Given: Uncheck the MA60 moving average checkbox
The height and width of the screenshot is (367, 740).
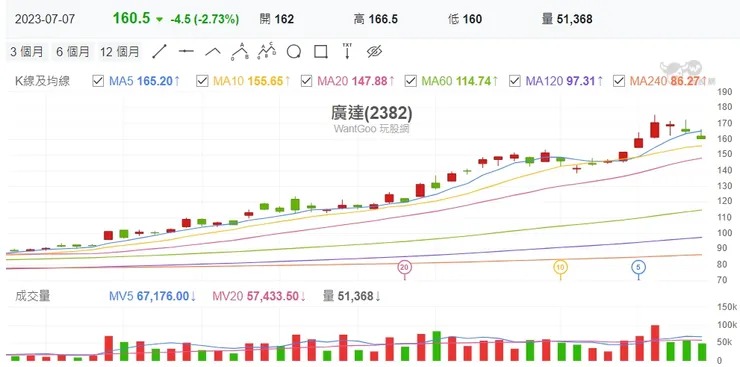Looking at the screenshot, I should coord(410,81).
